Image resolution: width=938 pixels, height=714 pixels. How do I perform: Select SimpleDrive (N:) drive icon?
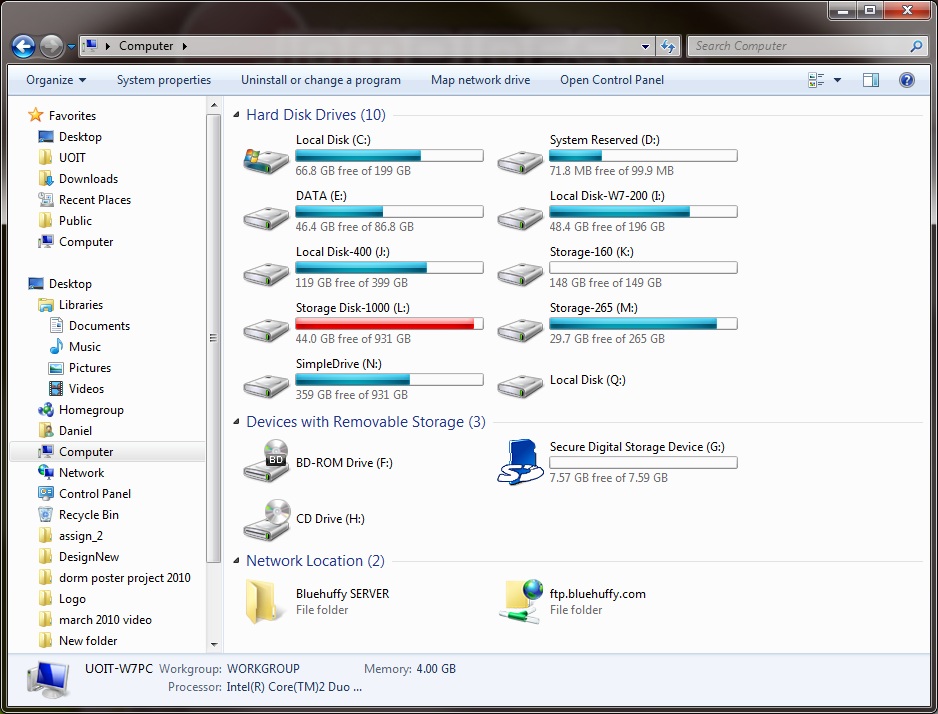pyautogui.click(x=266, y=386)
